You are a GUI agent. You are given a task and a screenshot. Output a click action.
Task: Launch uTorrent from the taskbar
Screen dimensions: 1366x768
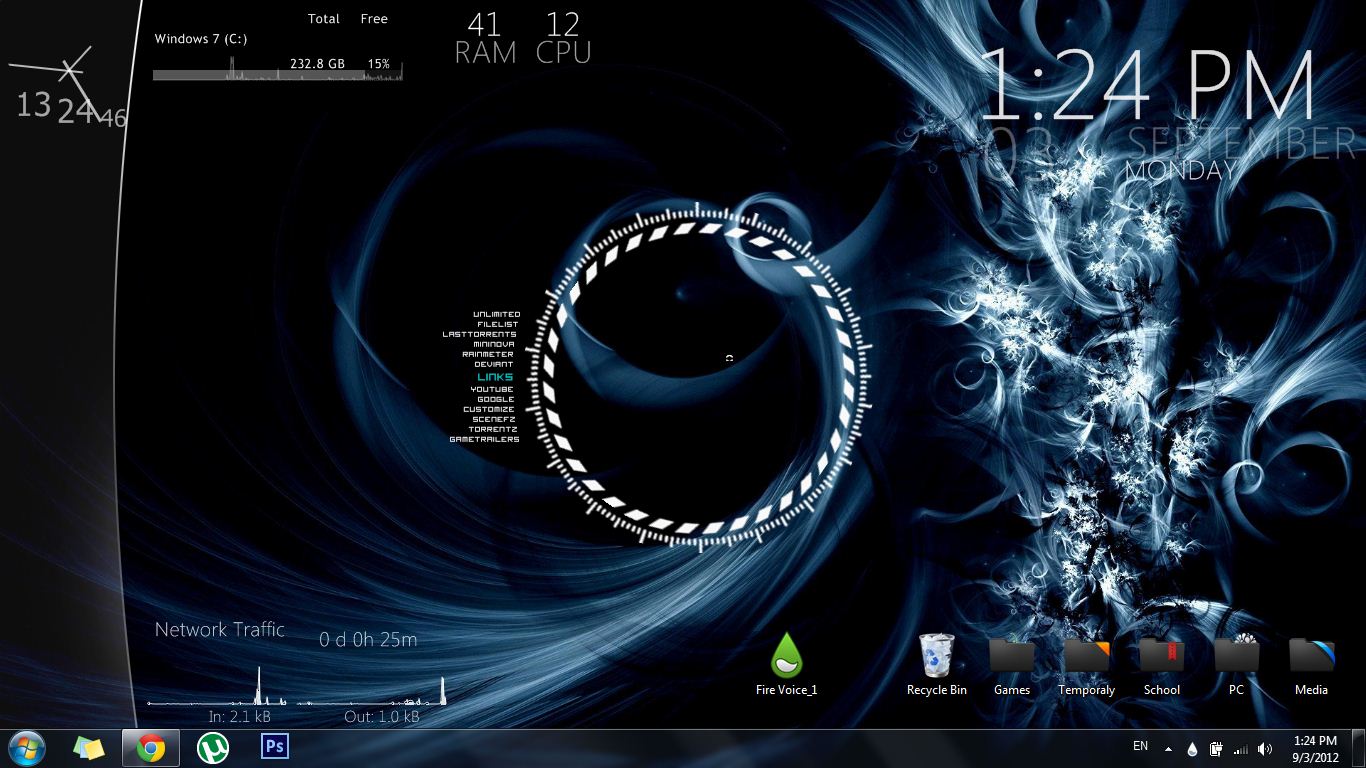[213, 748]
